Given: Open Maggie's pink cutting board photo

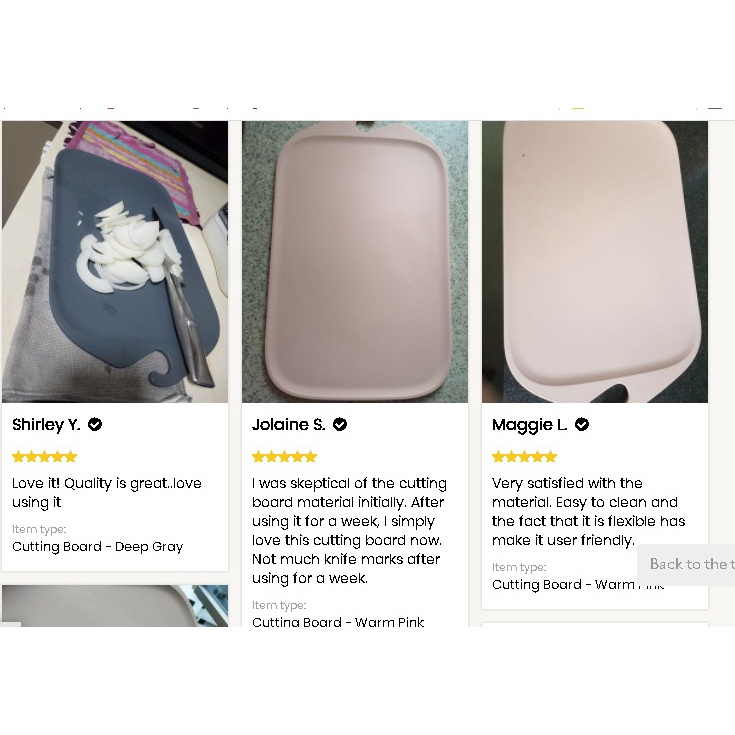Looking at the screenshot, I should point(595,262).
